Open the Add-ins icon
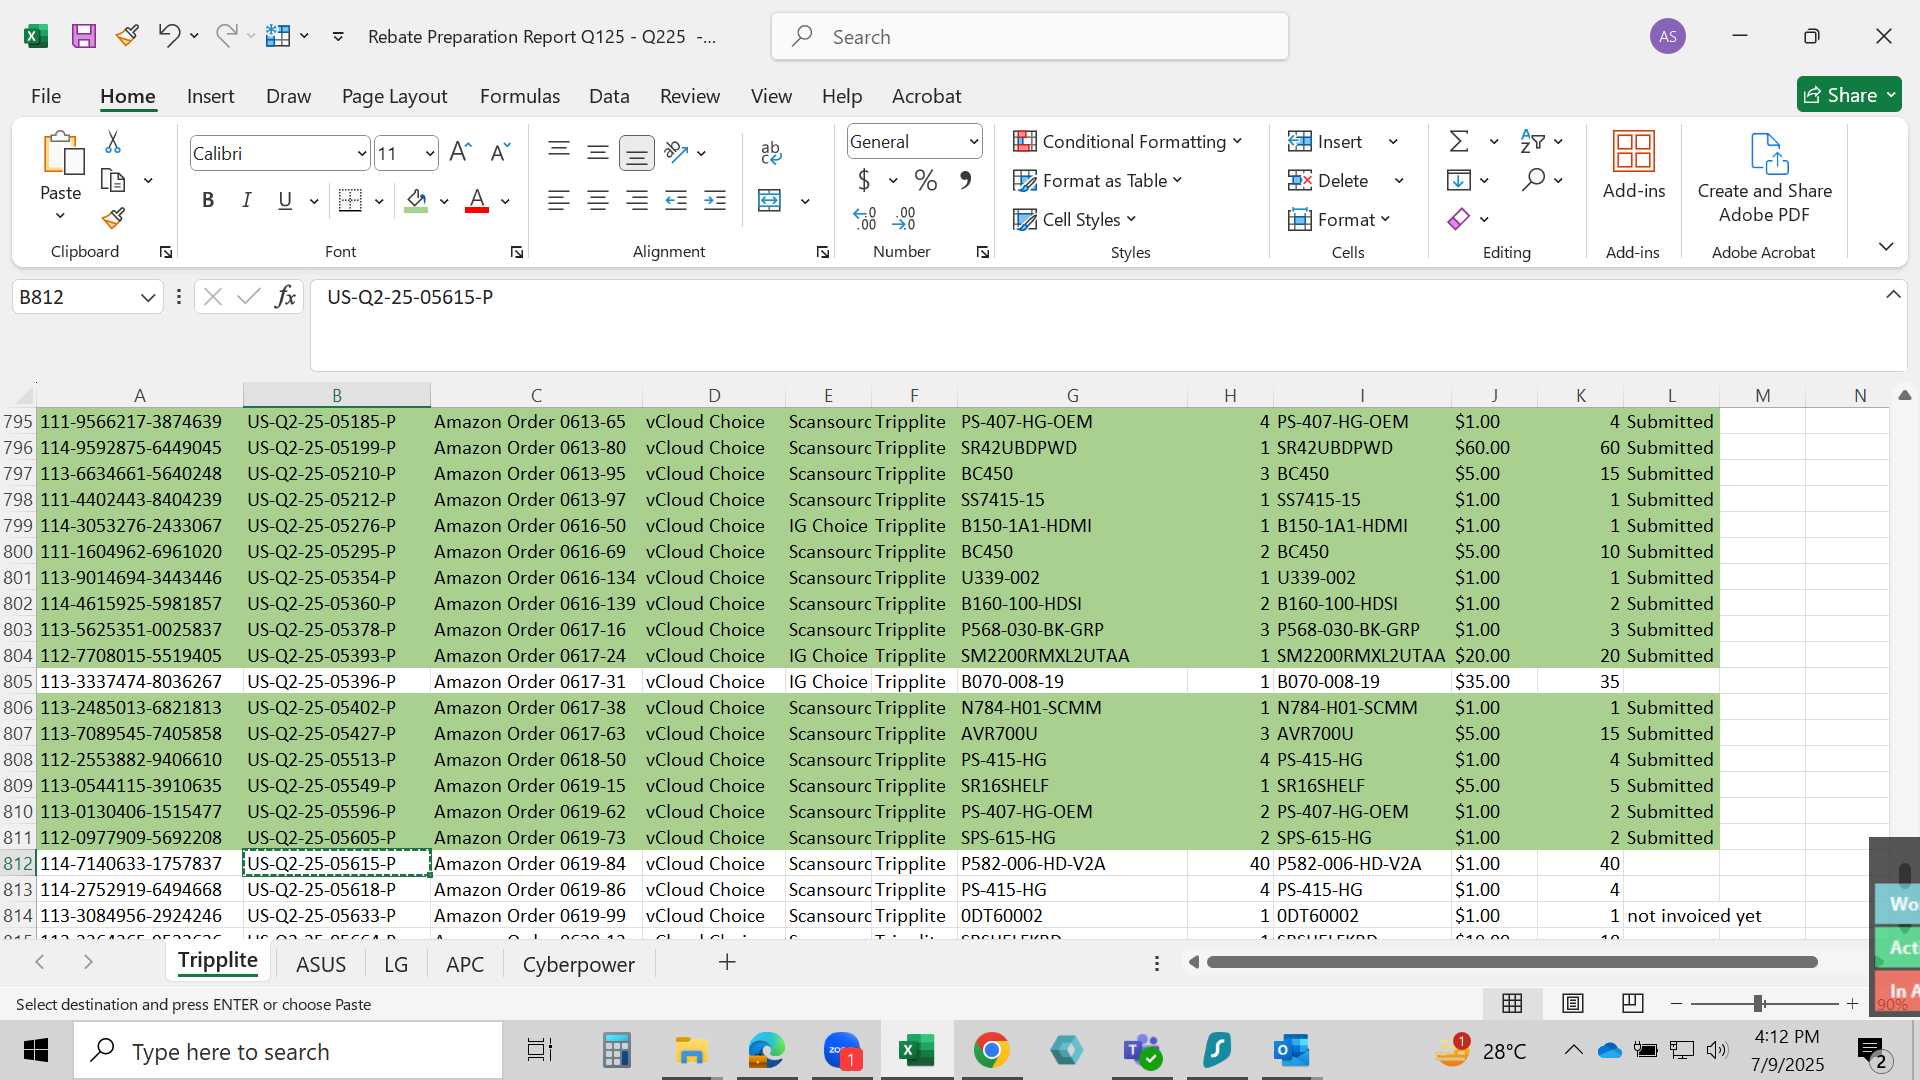The width and height of the screenshot is (1920, 1080). point(1634,152)
